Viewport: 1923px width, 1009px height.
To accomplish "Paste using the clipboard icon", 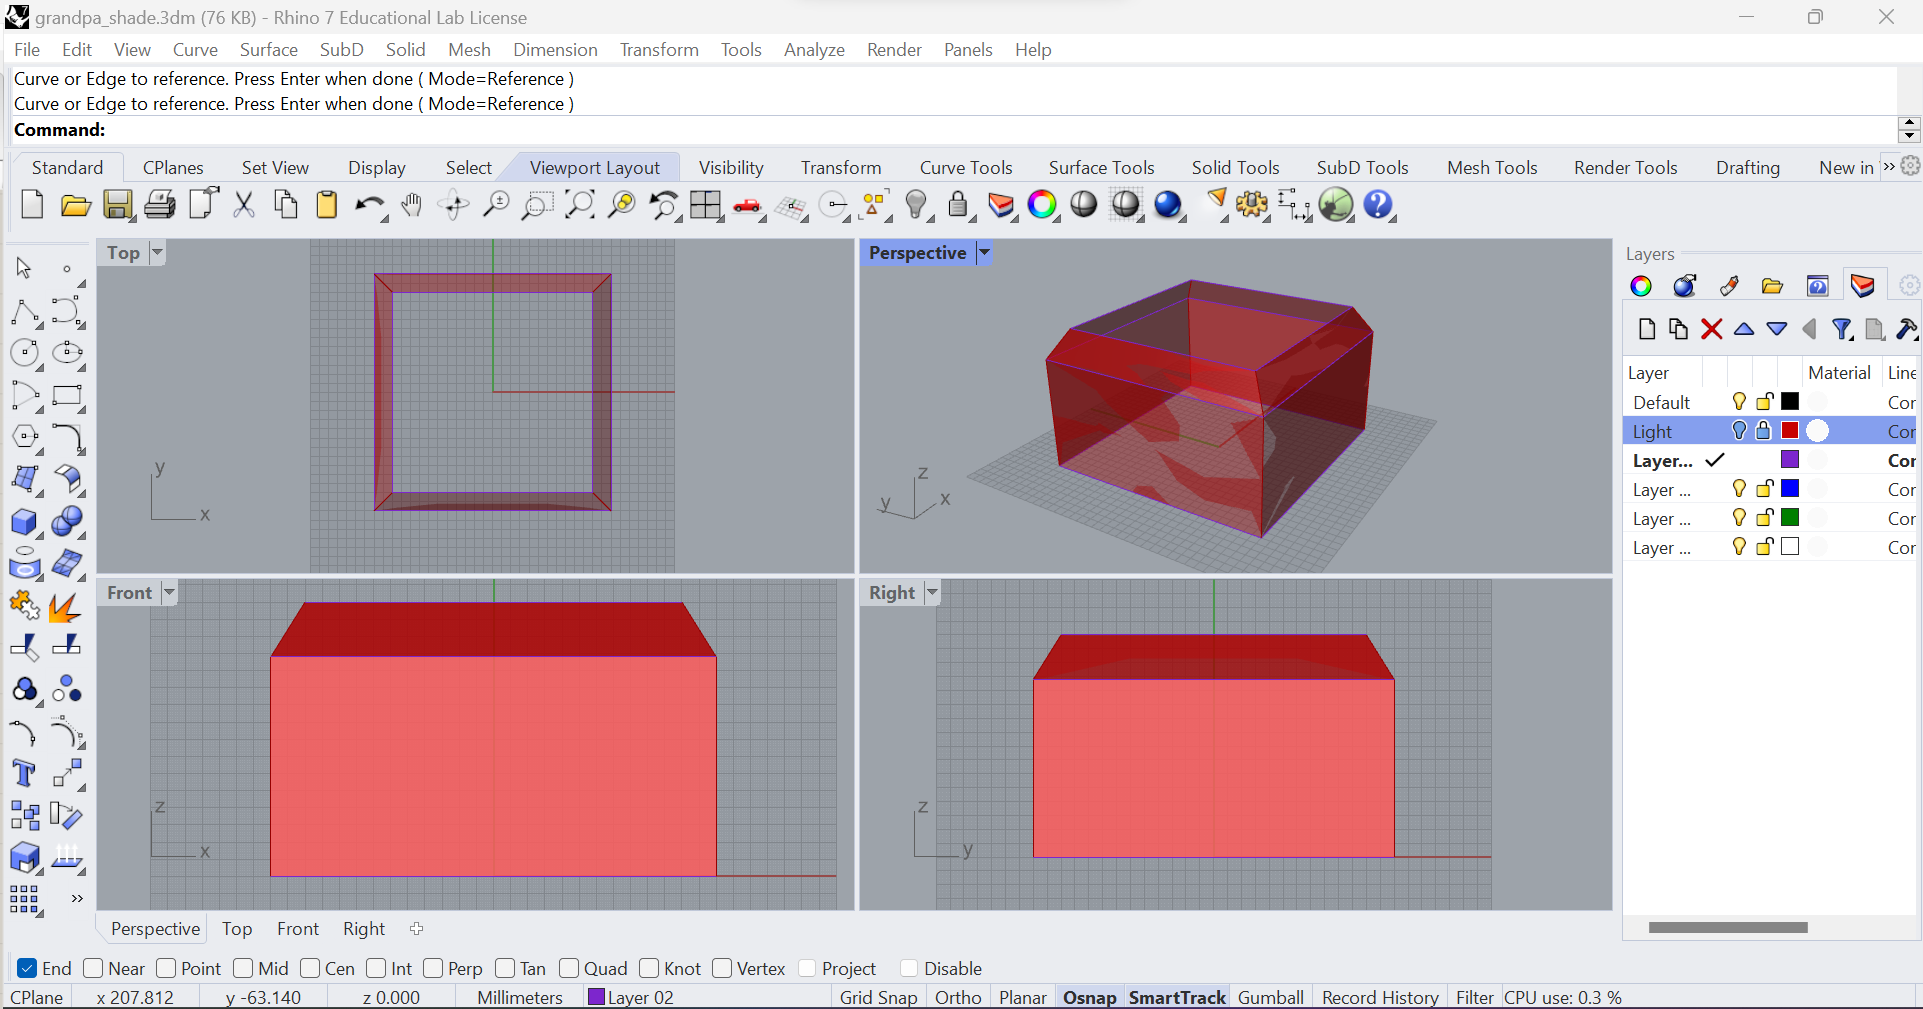I will pos(327,205).
